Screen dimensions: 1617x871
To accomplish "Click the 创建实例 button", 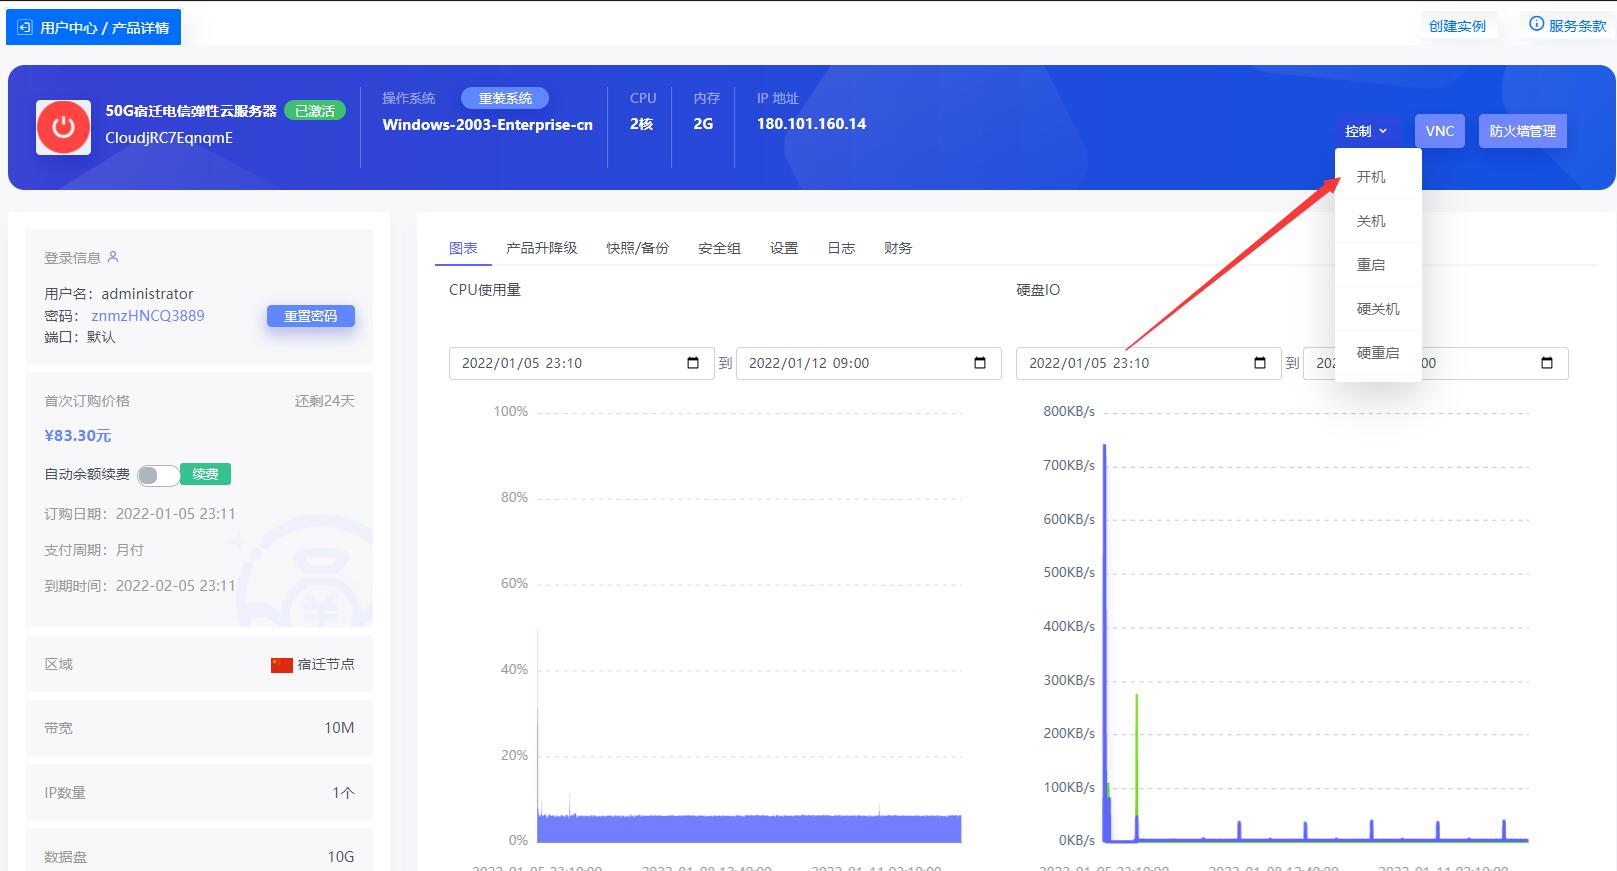I will [1457, 26].
